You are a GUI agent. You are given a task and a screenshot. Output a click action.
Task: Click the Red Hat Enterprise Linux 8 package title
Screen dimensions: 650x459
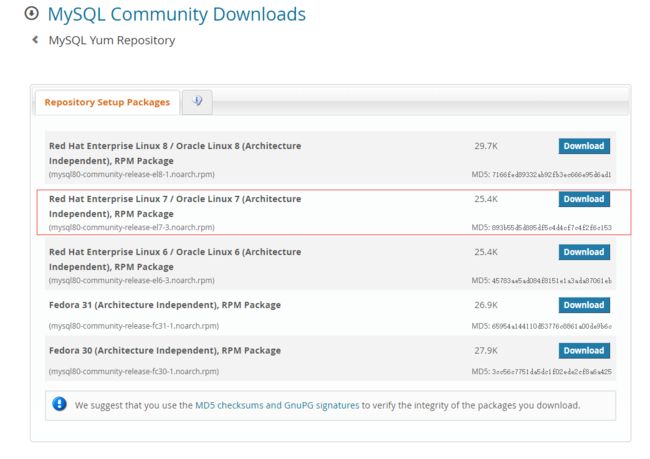click(x=175, y=153)
